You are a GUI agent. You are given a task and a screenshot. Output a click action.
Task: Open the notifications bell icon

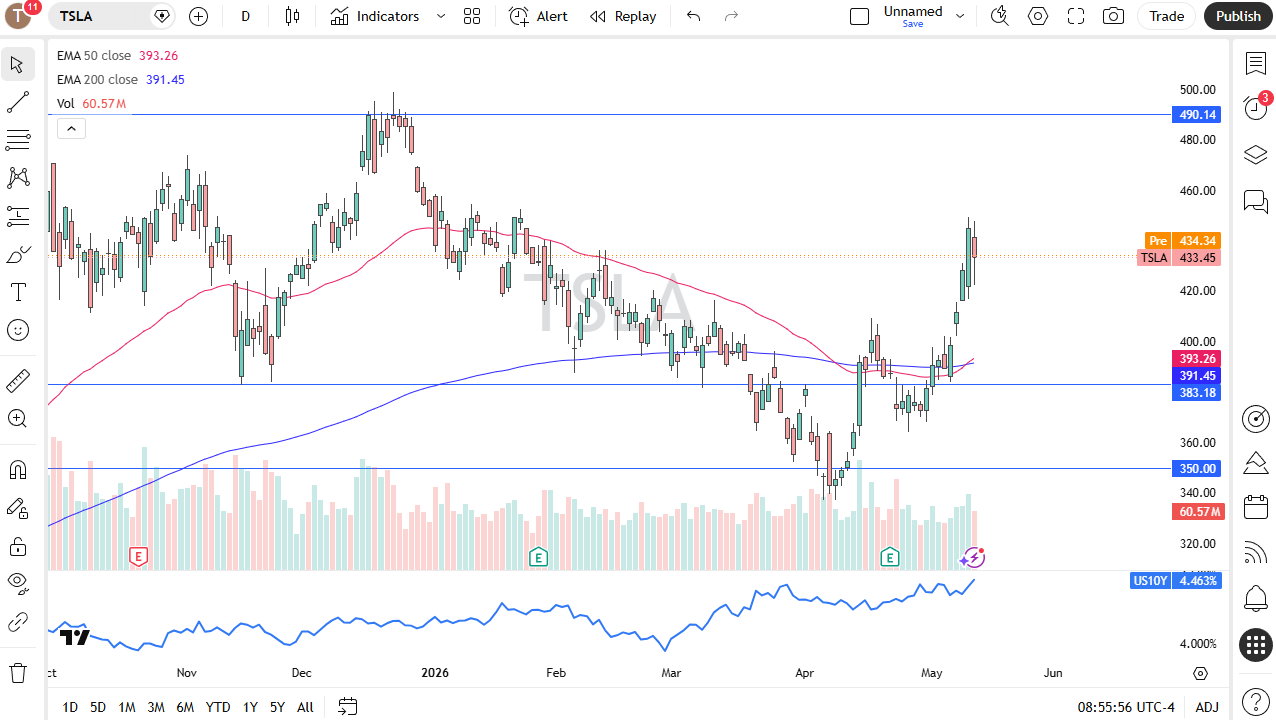(1256, 598)
